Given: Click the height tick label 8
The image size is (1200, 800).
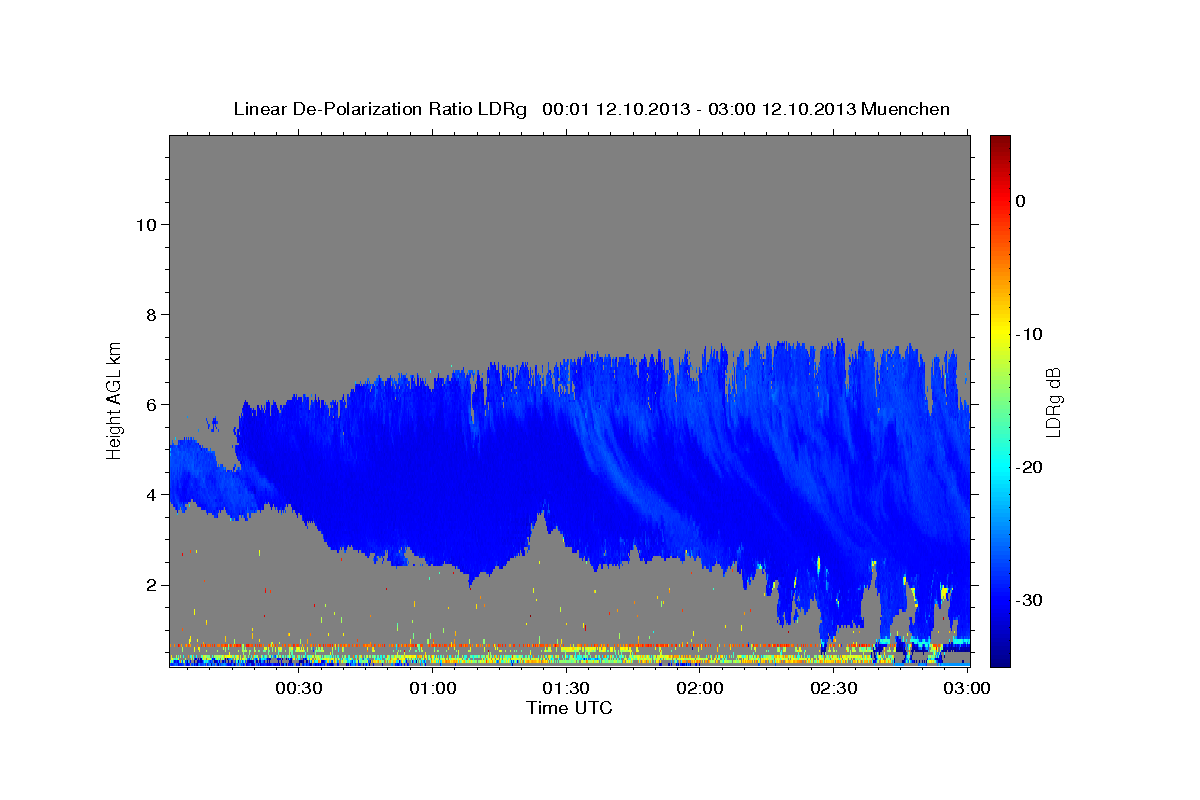Looking at the screenshot, I should [151, 314].
